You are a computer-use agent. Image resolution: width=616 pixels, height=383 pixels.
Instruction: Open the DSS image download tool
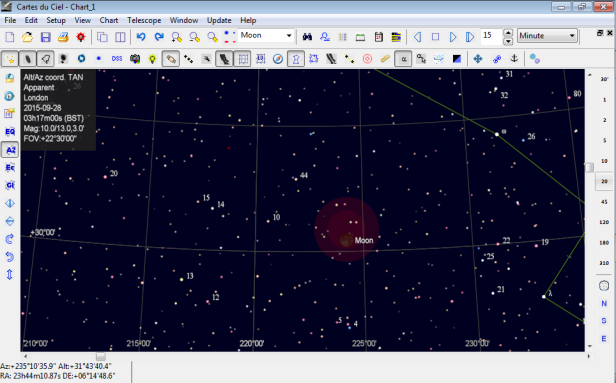tap(117, 59)
